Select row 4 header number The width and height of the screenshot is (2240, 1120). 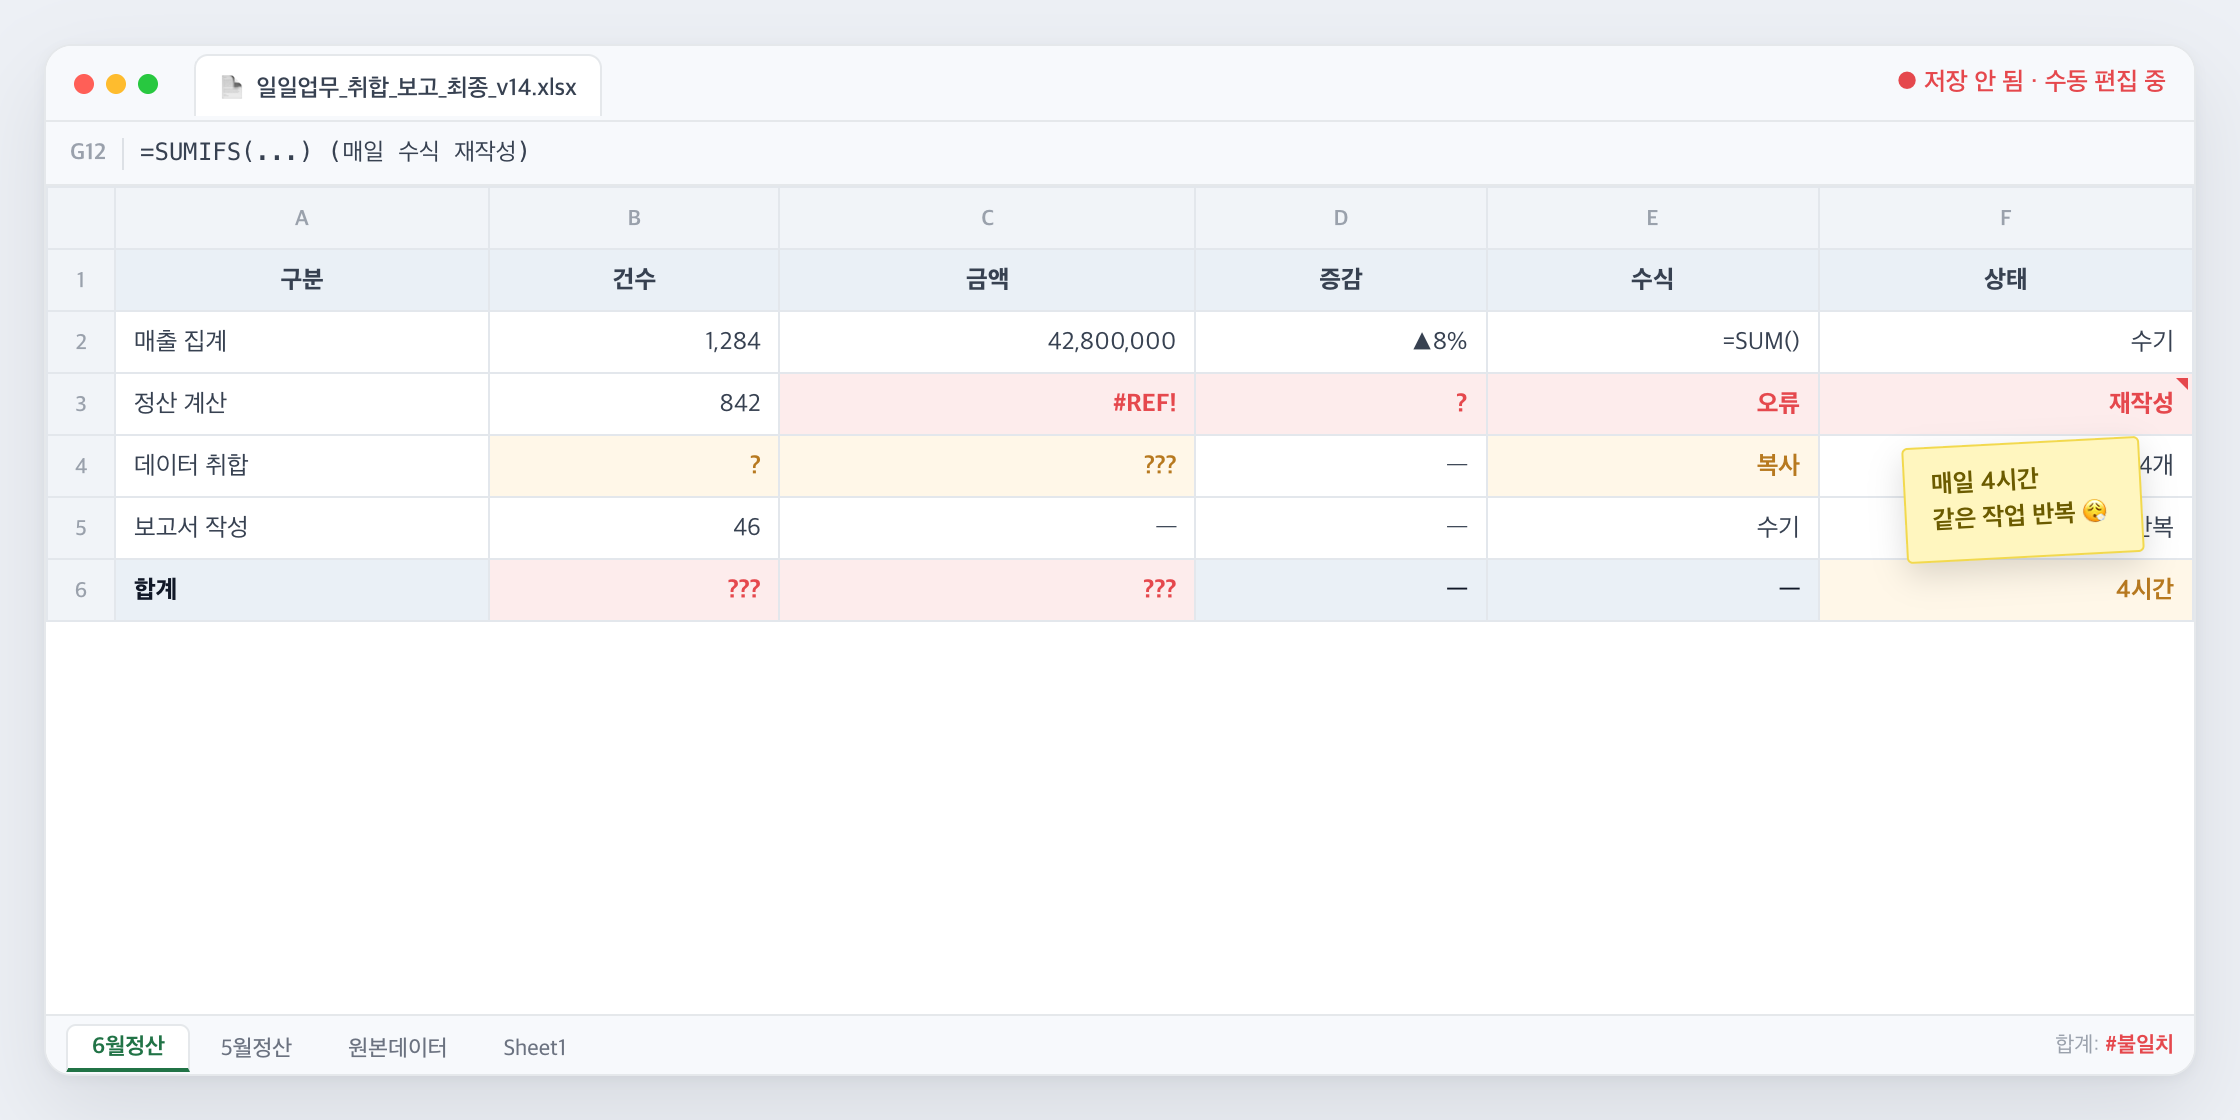(x=81, y=466)
